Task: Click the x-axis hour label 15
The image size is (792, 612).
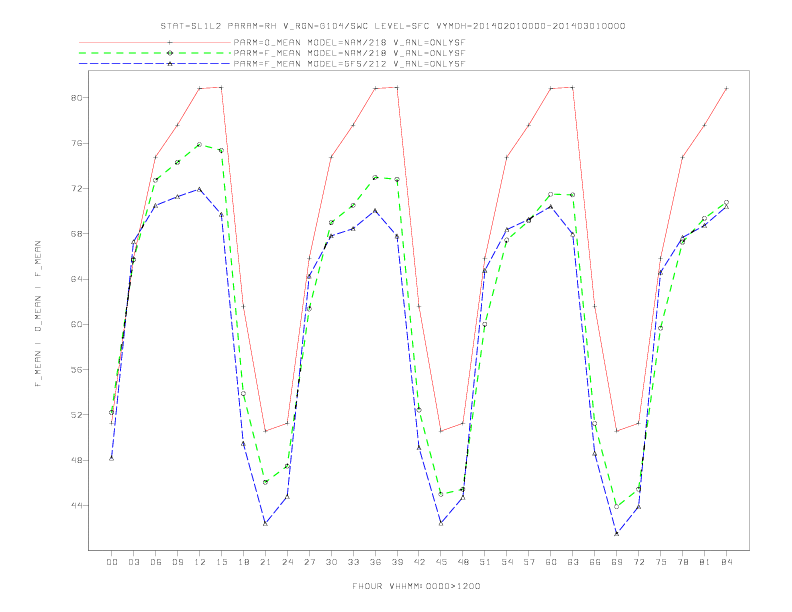Action: point(221,562)
